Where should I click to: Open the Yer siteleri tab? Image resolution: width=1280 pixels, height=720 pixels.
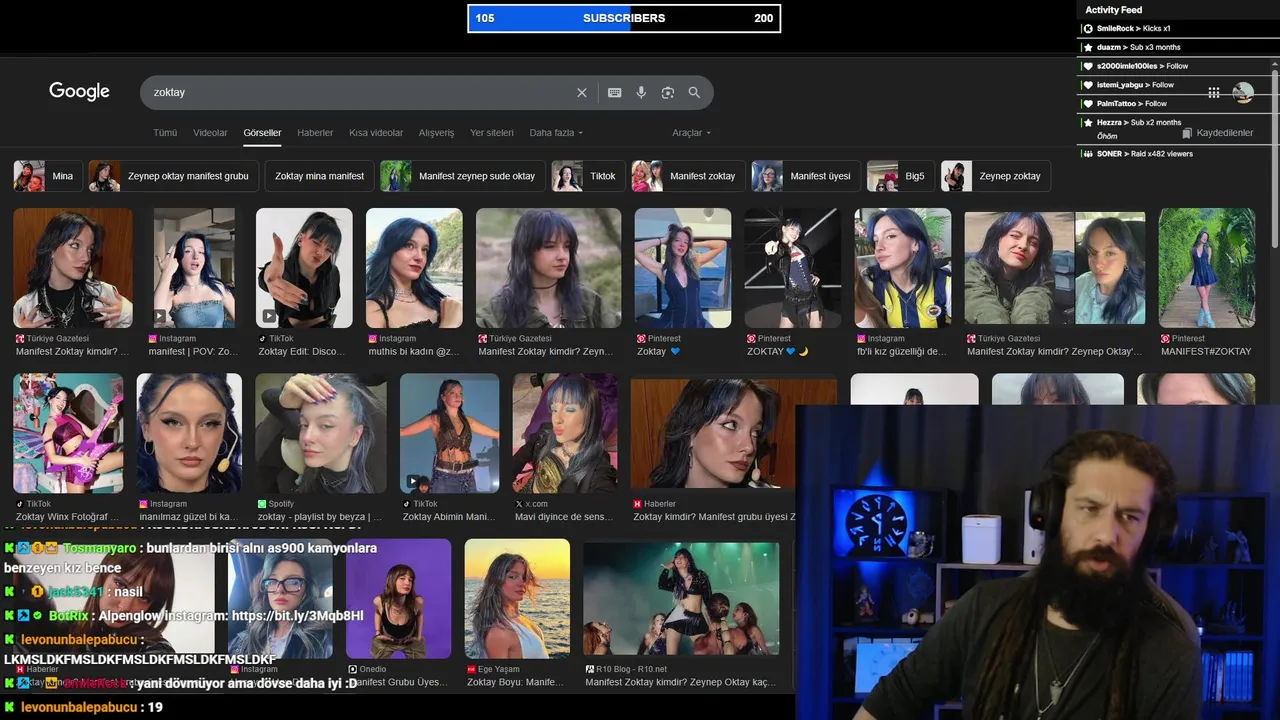click(x=492, y=133)
